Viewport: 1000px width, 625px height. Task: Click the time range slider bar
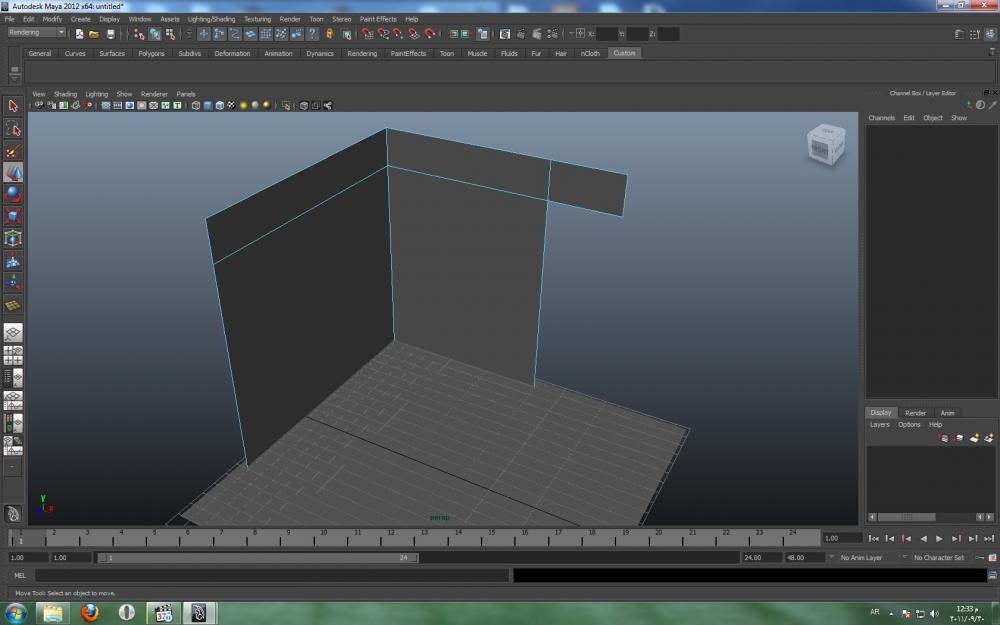click(x=260, y=557)
